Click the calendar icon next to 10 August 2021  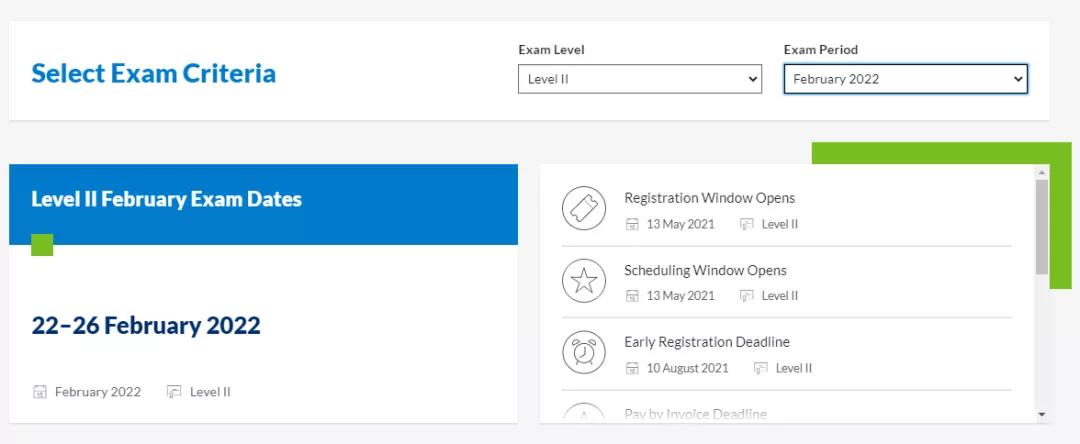(632, 368)
